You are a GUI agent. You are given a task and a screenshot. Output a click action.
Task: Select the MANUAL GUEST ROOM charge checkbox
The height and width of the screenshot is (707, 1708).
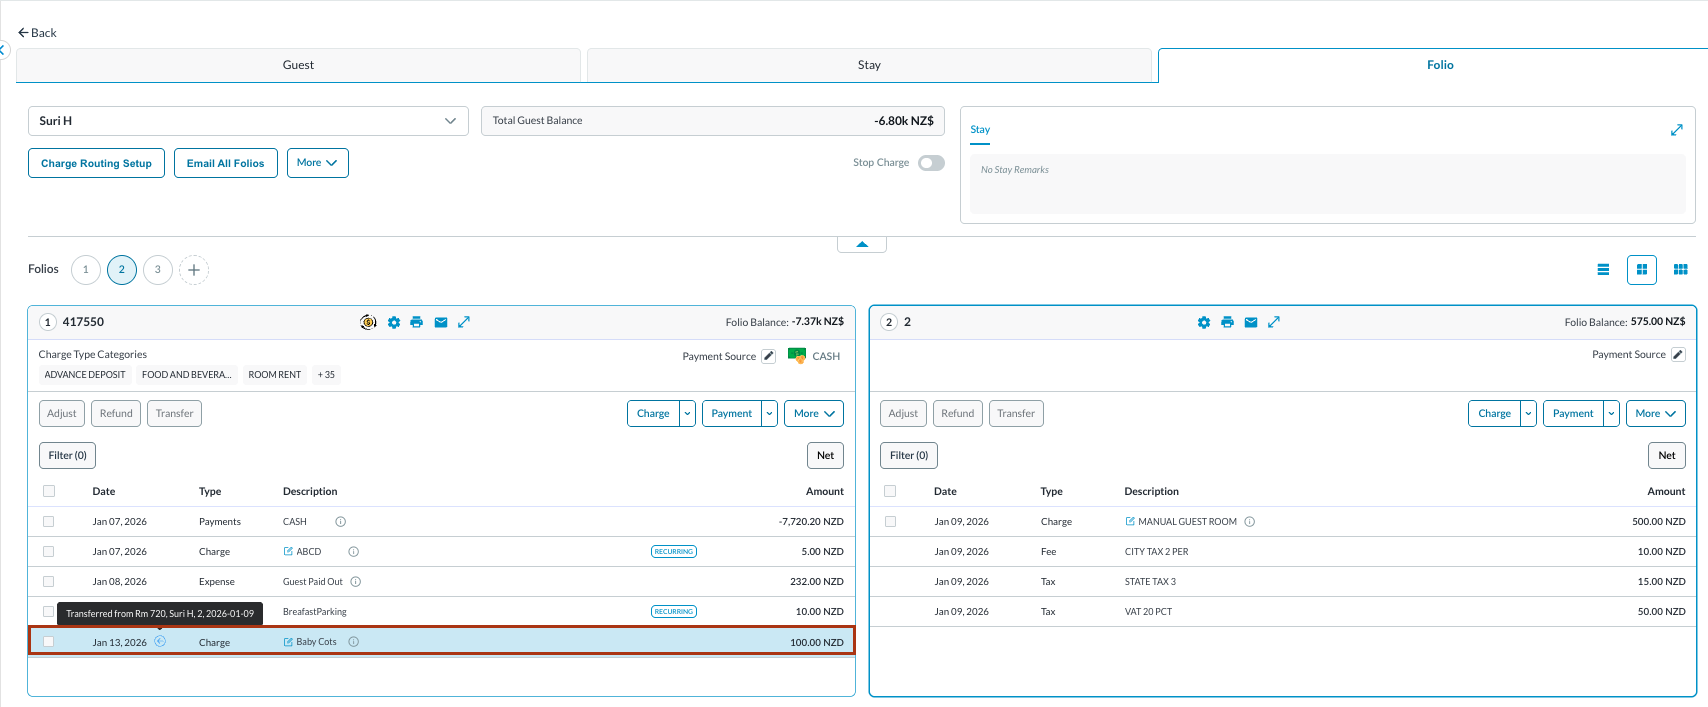pyautogui.click(x=890, y=522)
